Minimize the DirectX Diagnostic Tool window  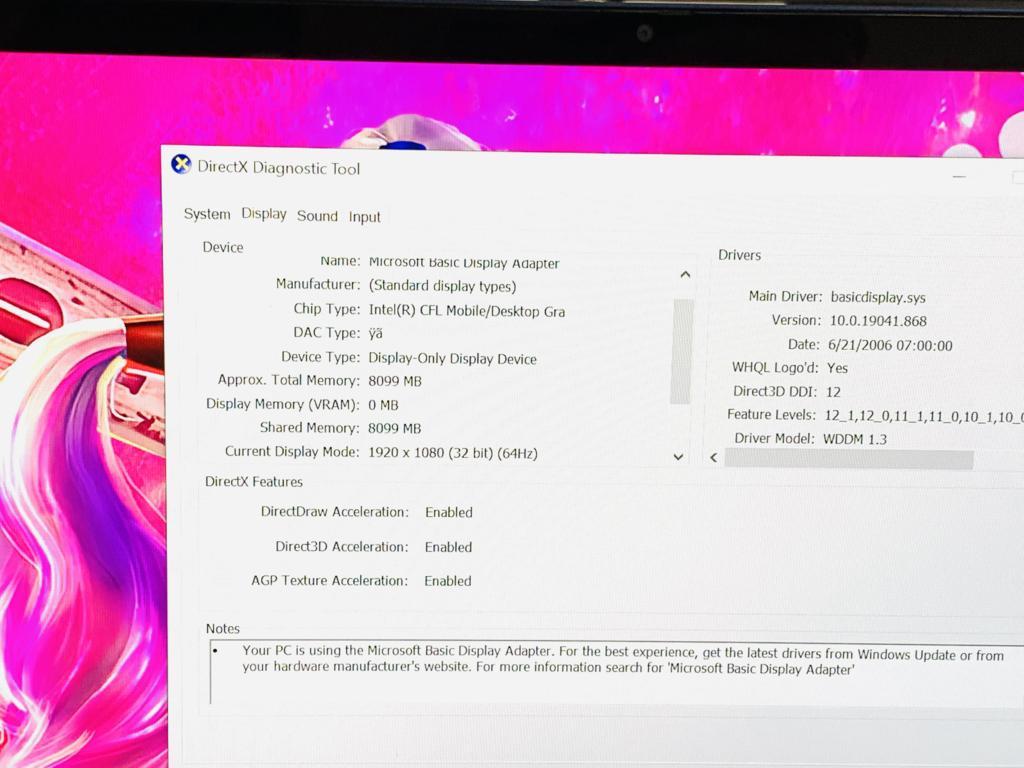pyautogui.click(x=959, y=176)
